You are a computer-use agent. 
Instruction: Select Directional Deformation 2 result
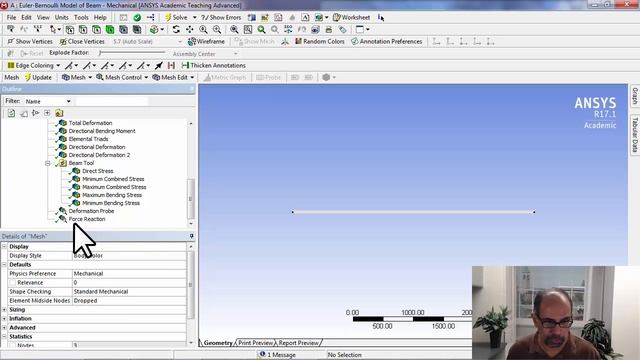coord(99,155)
